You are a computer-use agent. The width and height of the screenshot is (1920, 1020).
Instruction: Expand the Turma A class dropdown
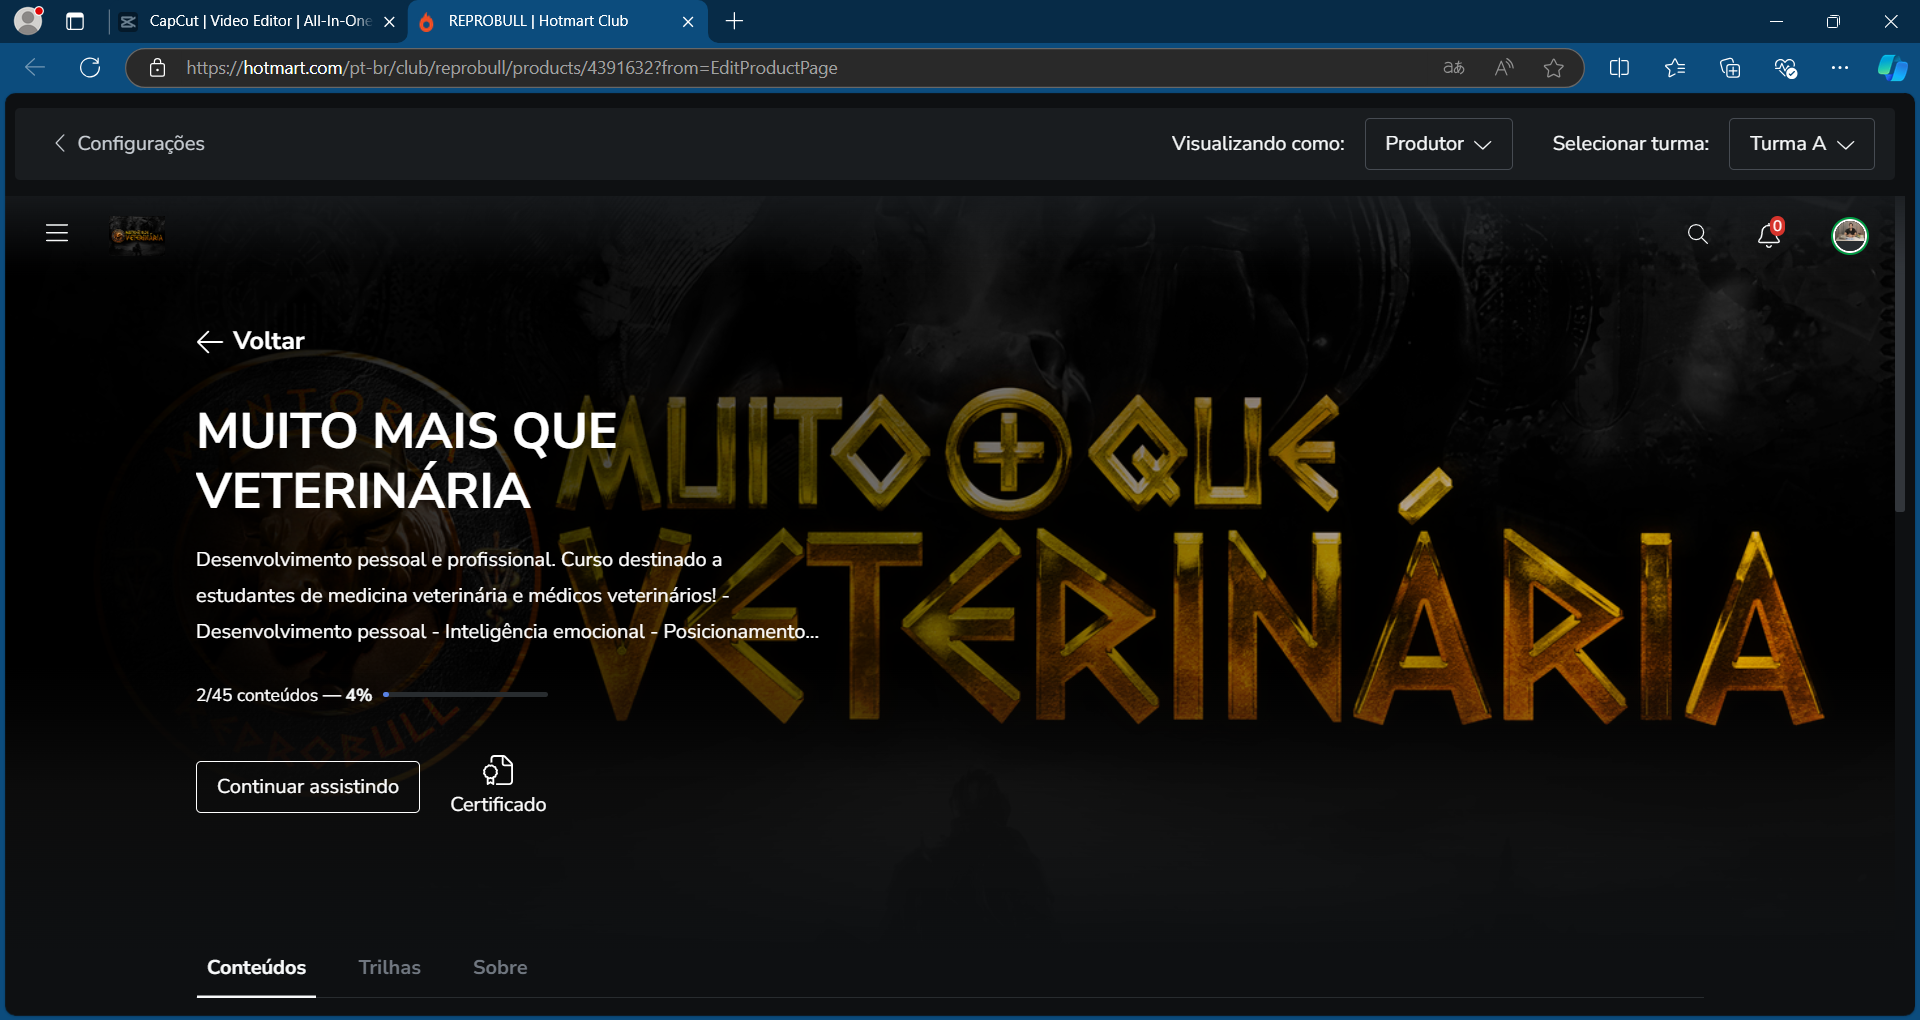point(1801,144)
